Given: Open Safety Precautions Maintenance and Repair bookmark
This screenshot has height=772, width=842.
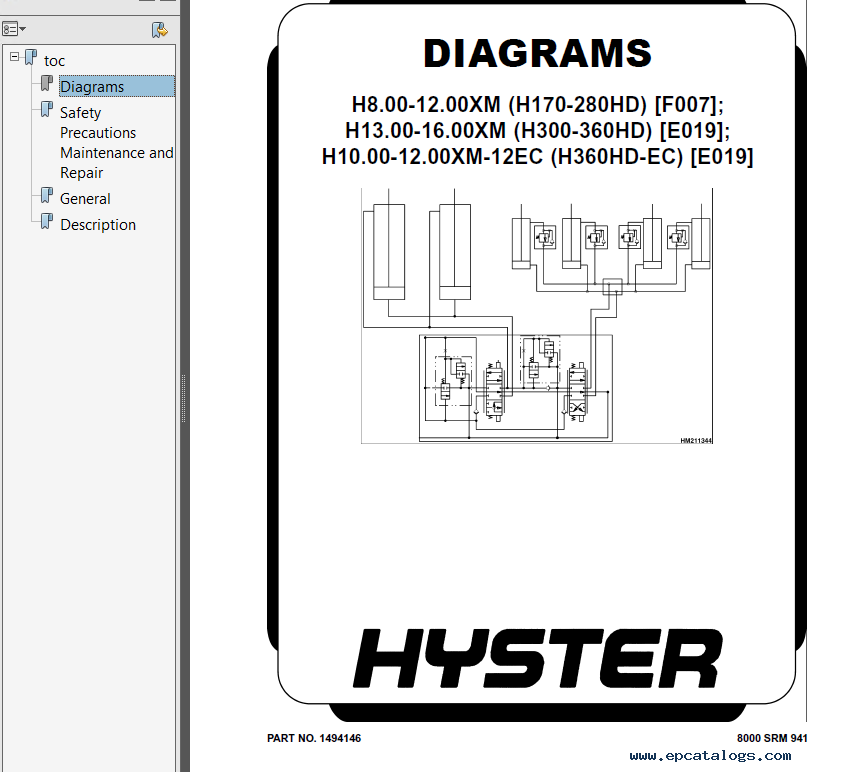Looking at the screenshot, I should click(x=117, y=142).
